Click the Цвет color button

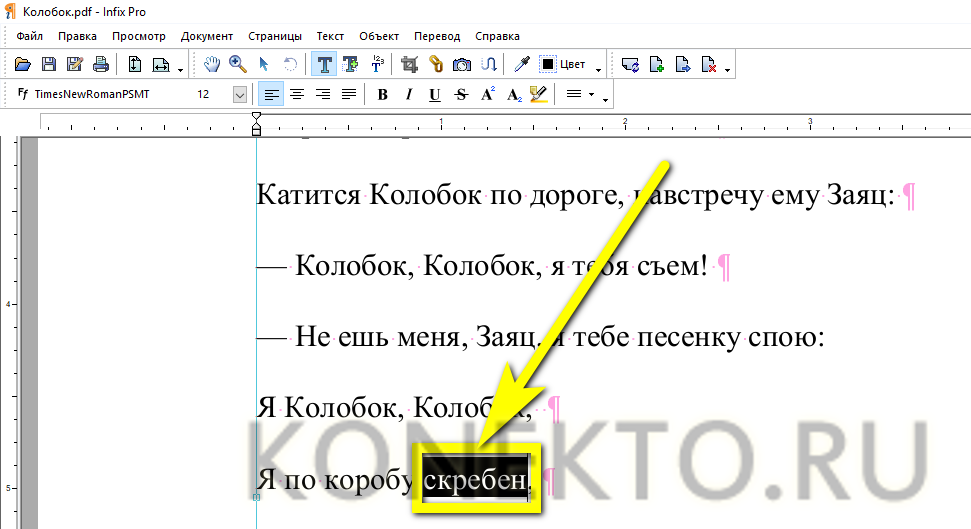pos(573,65)
